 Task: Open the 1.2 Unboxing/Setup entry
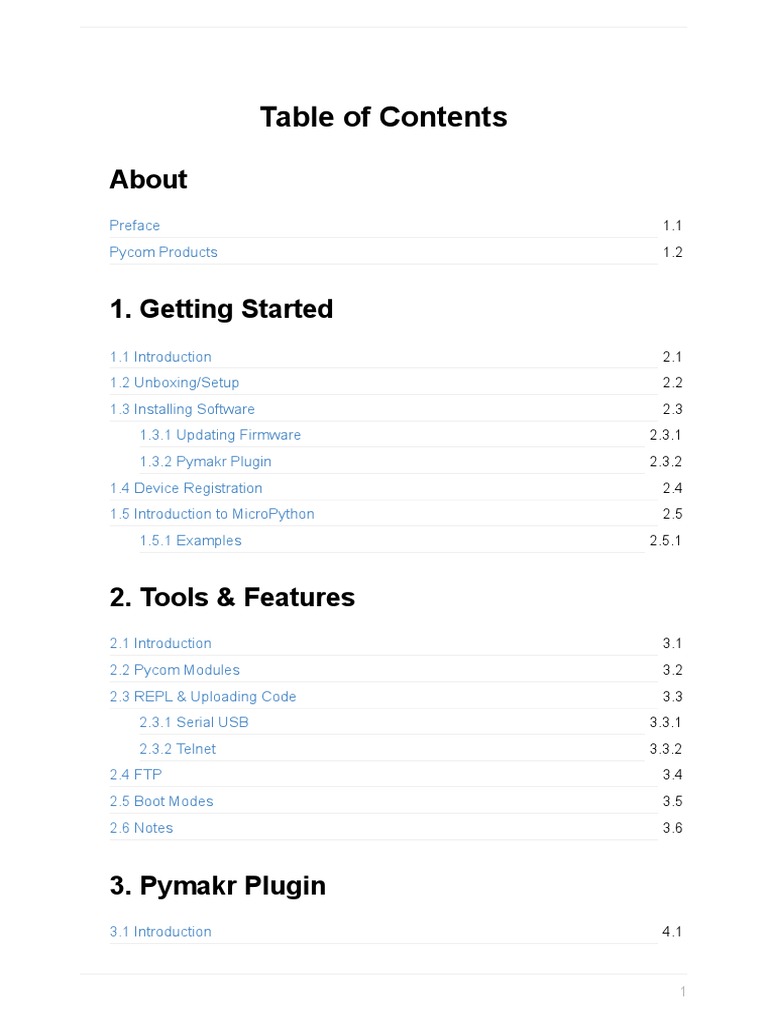[x=174, y=383]
